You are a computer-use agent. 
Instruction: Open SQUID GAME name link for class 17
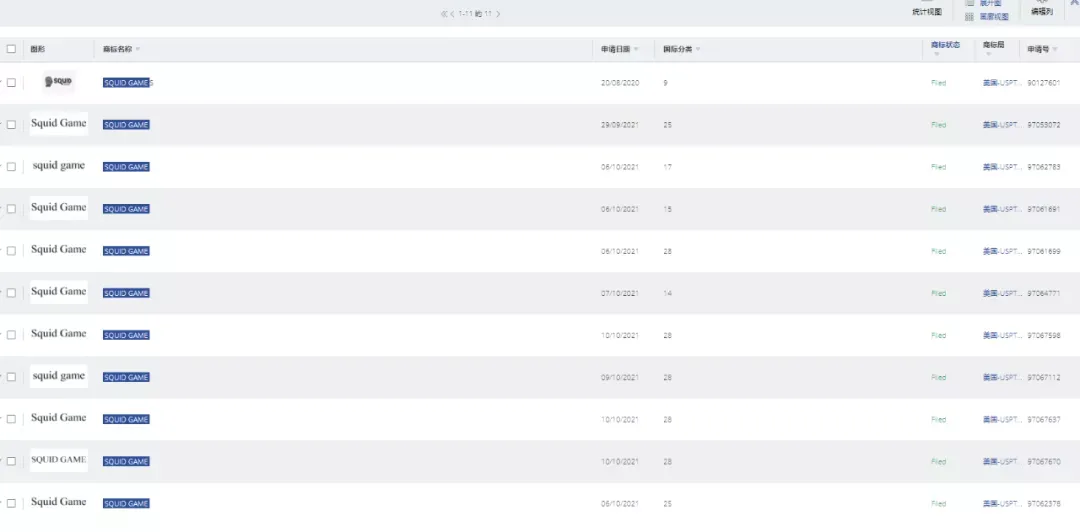pyautogui.click(x=126, y=167)
